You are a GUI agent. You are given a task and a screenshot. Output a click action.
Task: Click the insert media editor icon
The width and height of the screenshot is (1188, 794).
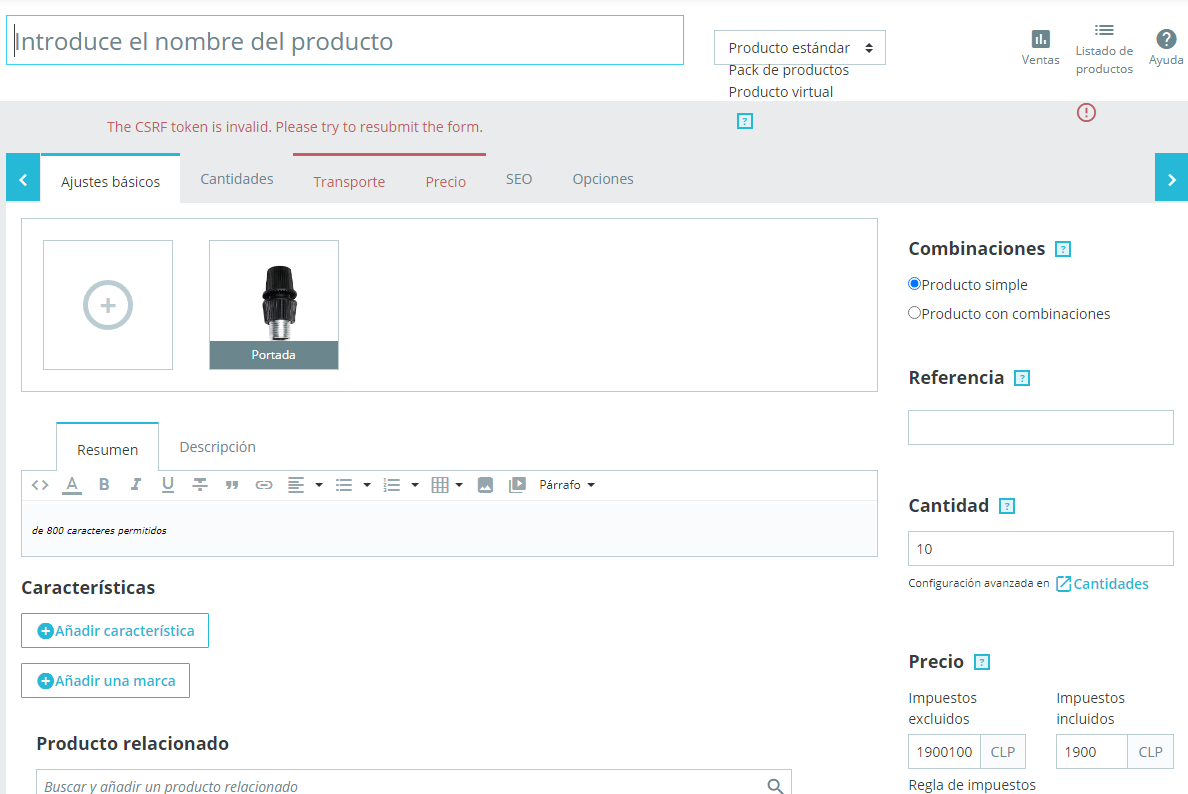click(517, 485)
